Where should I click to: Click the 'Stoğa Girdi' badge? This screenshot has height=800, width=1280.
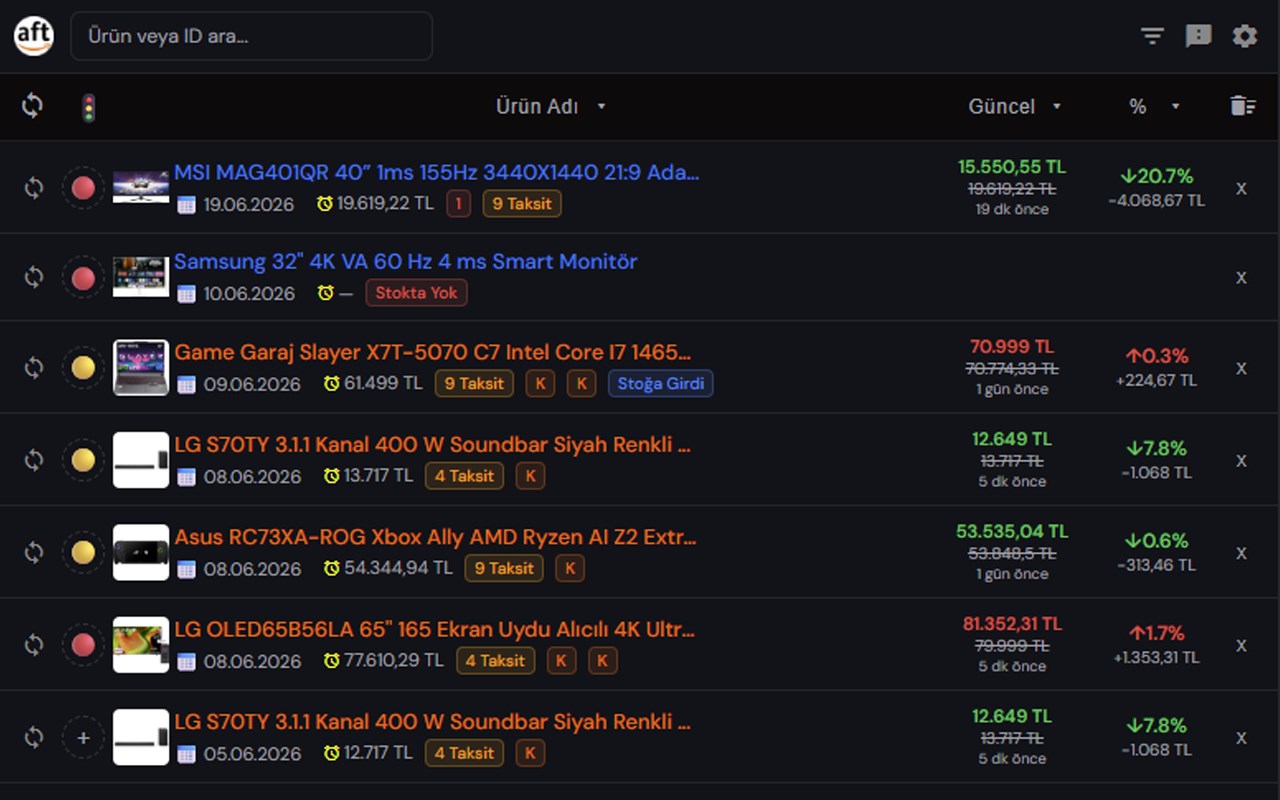point(661,384)
